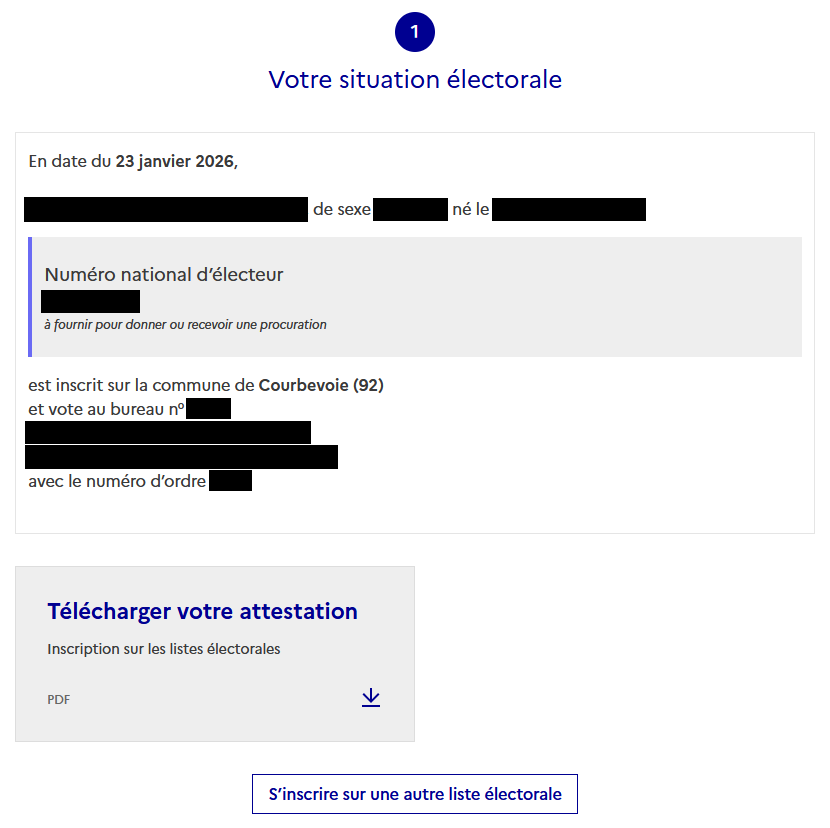Click the 'et vote au bureau n°' text
Screen dimensions: 830x828
point(106,408)
